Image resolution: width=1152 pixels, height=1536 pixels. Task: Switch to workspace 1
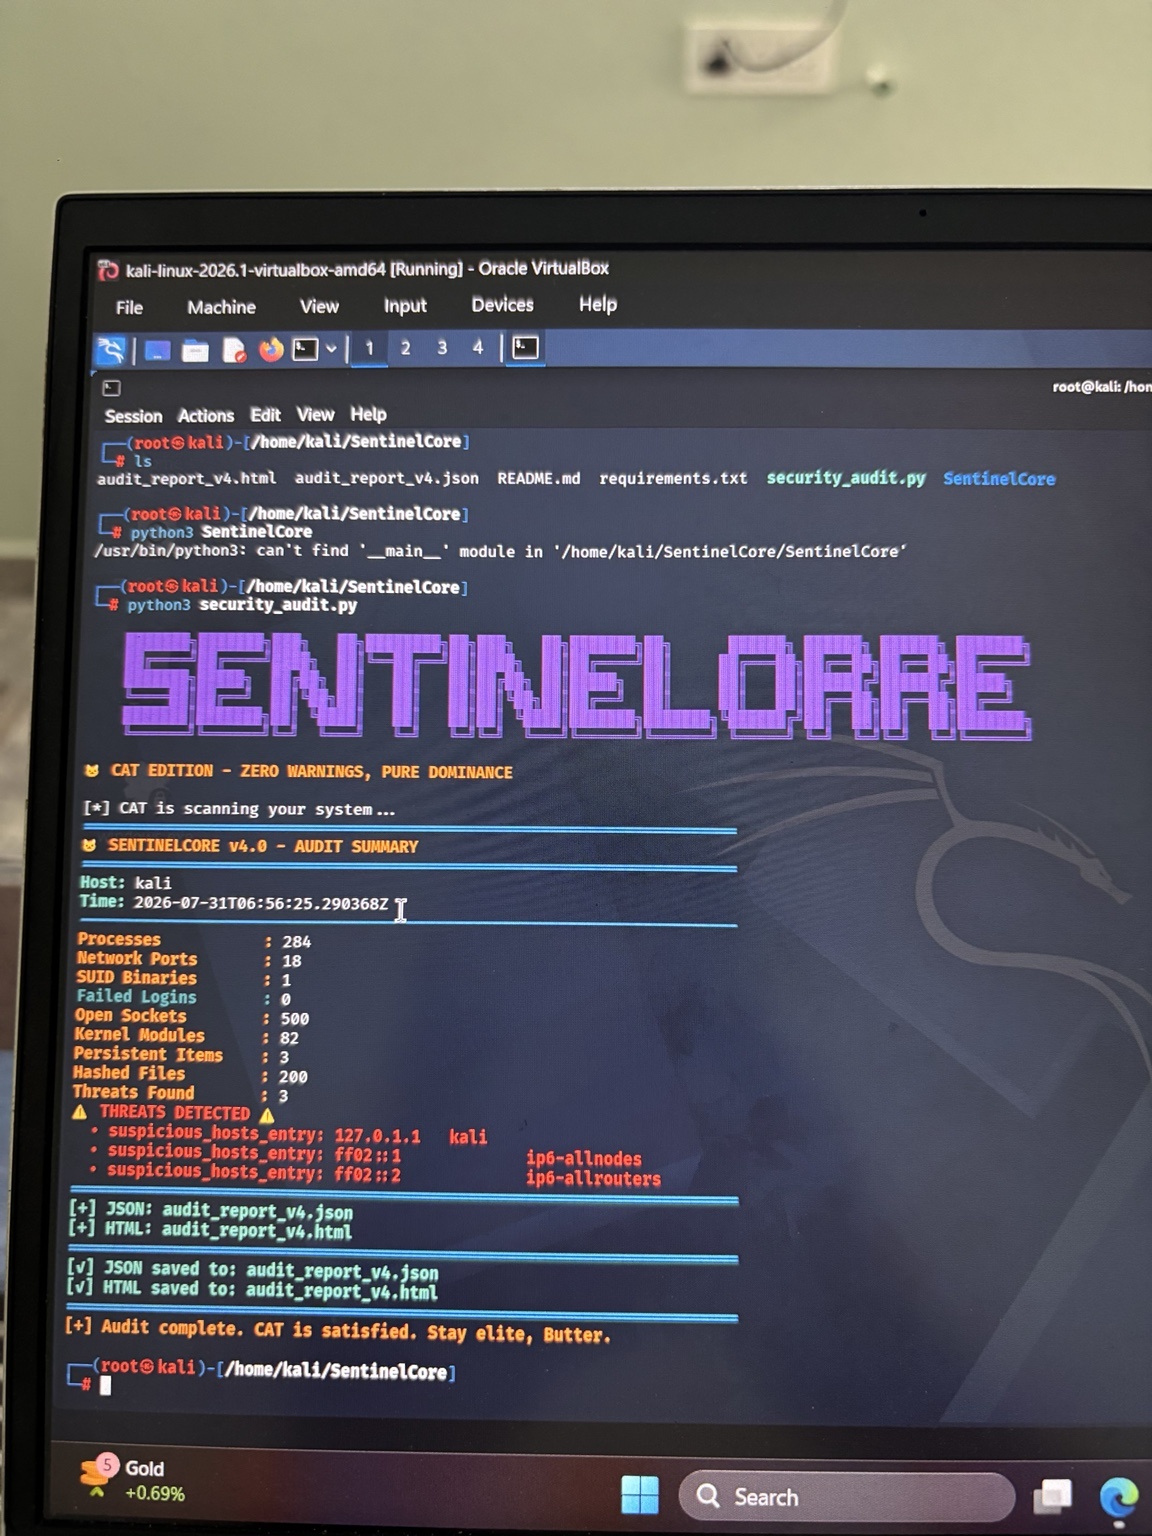pos(369,348)
